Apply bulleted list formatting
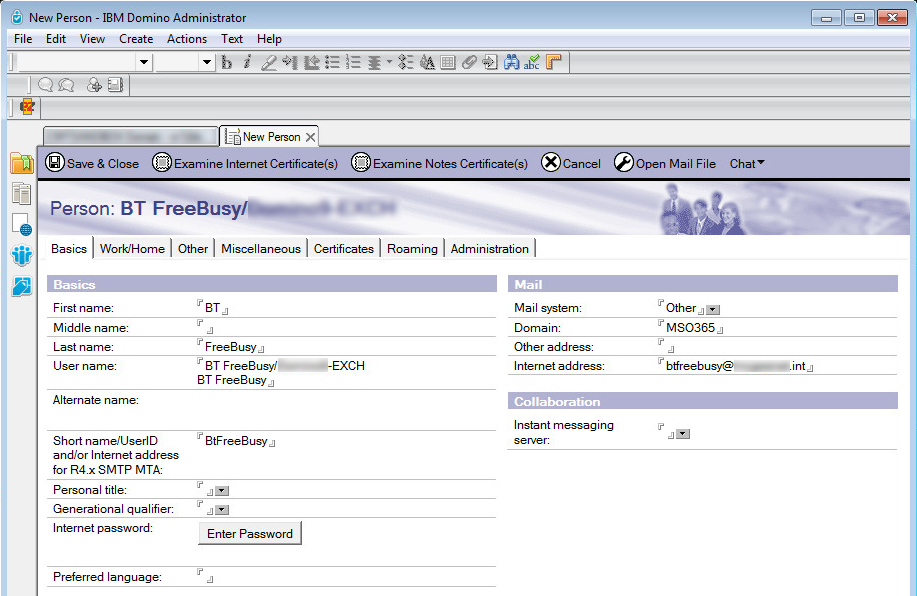 (332, 62)
